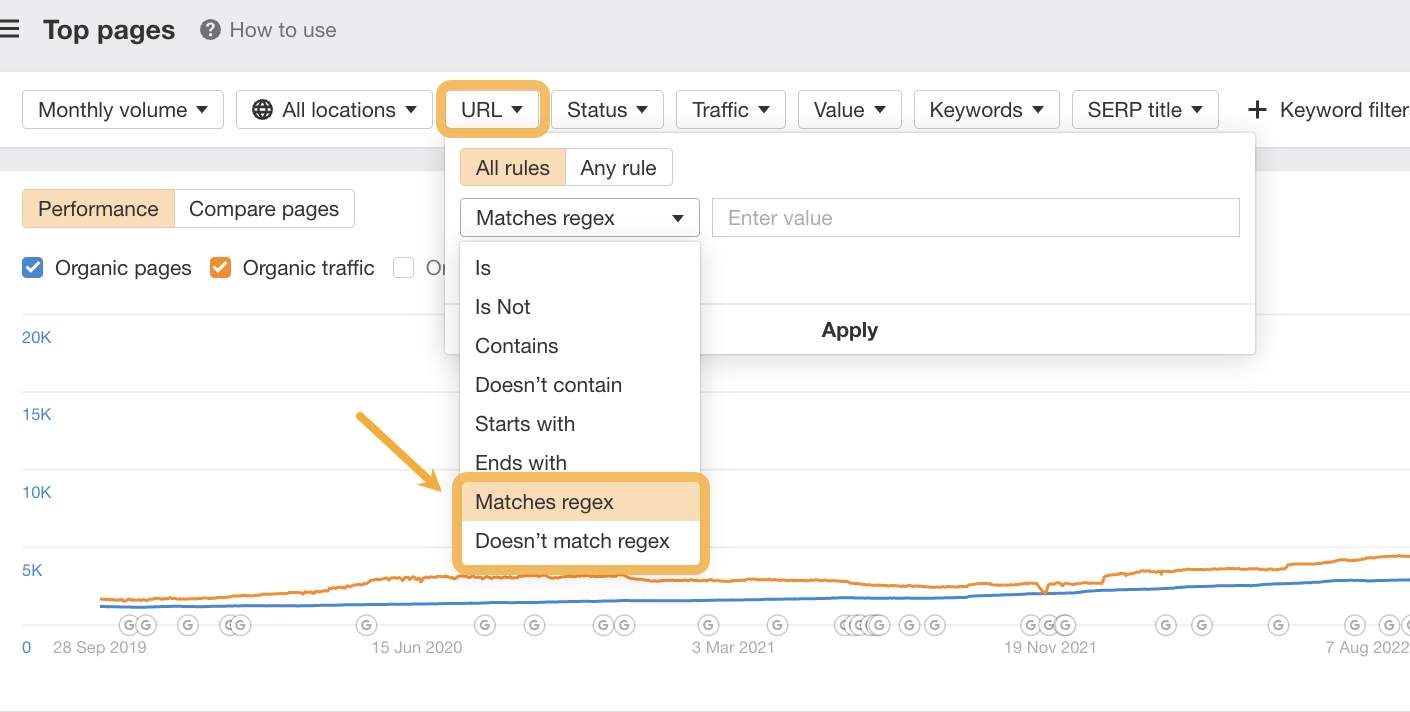Open the SERP title filter dropdown

pos(1144,110)
